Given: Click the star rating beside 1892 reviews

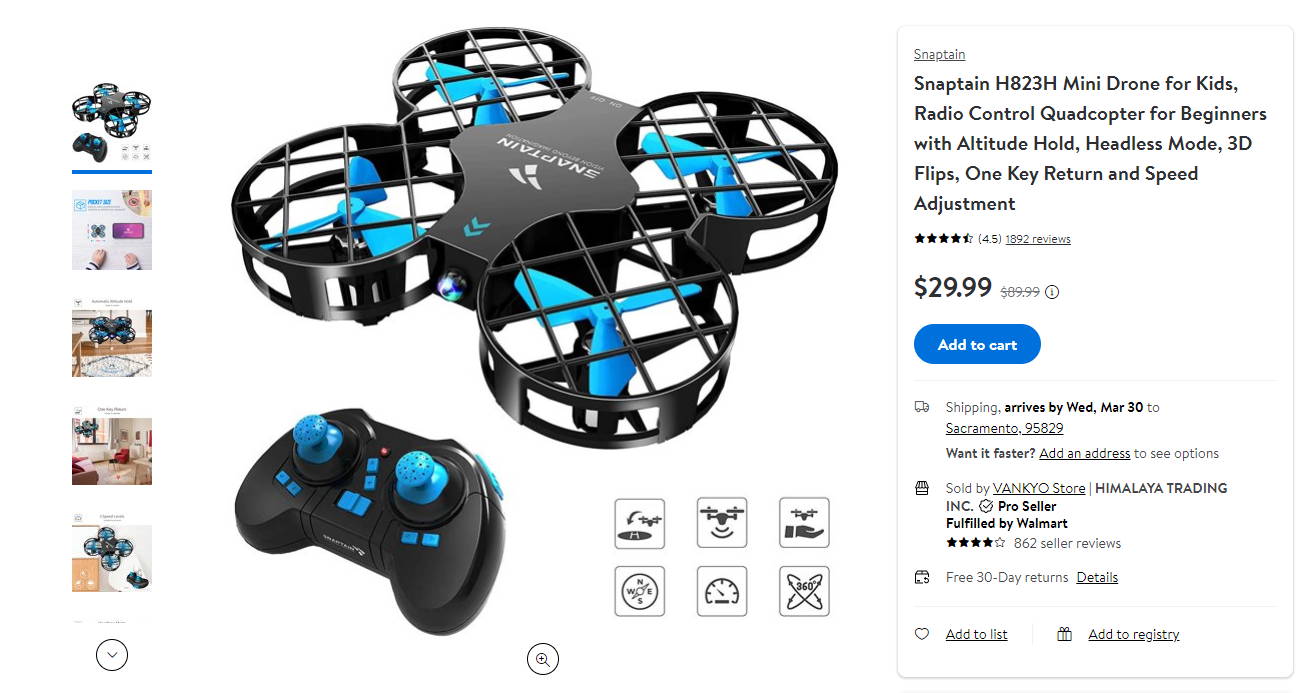Looking at the screenshot, I should (943, 239).
